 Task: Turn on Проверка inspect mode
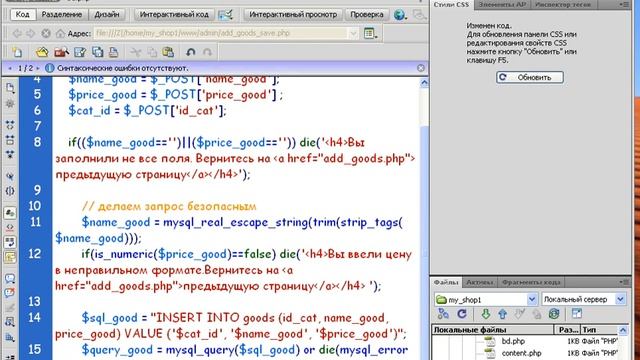pos(367,14)
